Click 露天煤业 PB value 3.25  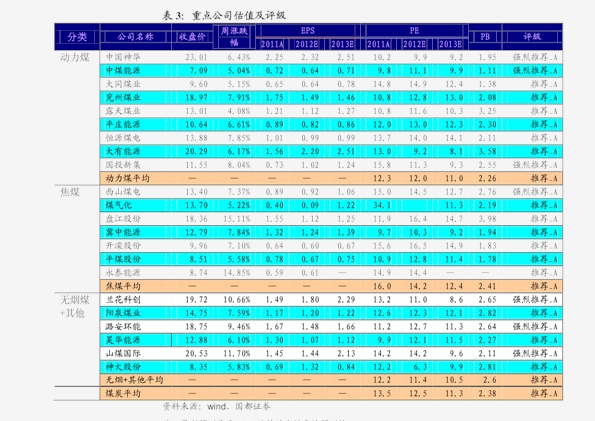point(487,111)
